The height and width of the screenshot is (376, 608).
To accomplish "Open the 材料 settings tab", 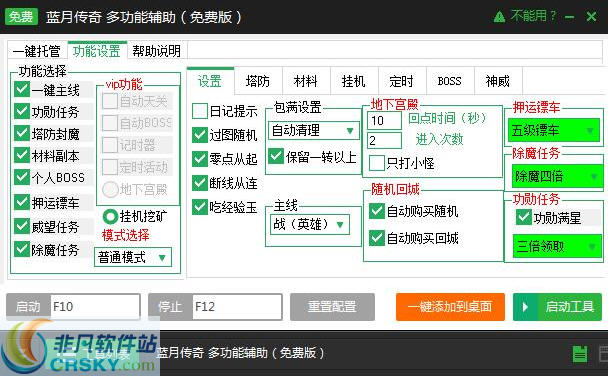I will 306,81.
